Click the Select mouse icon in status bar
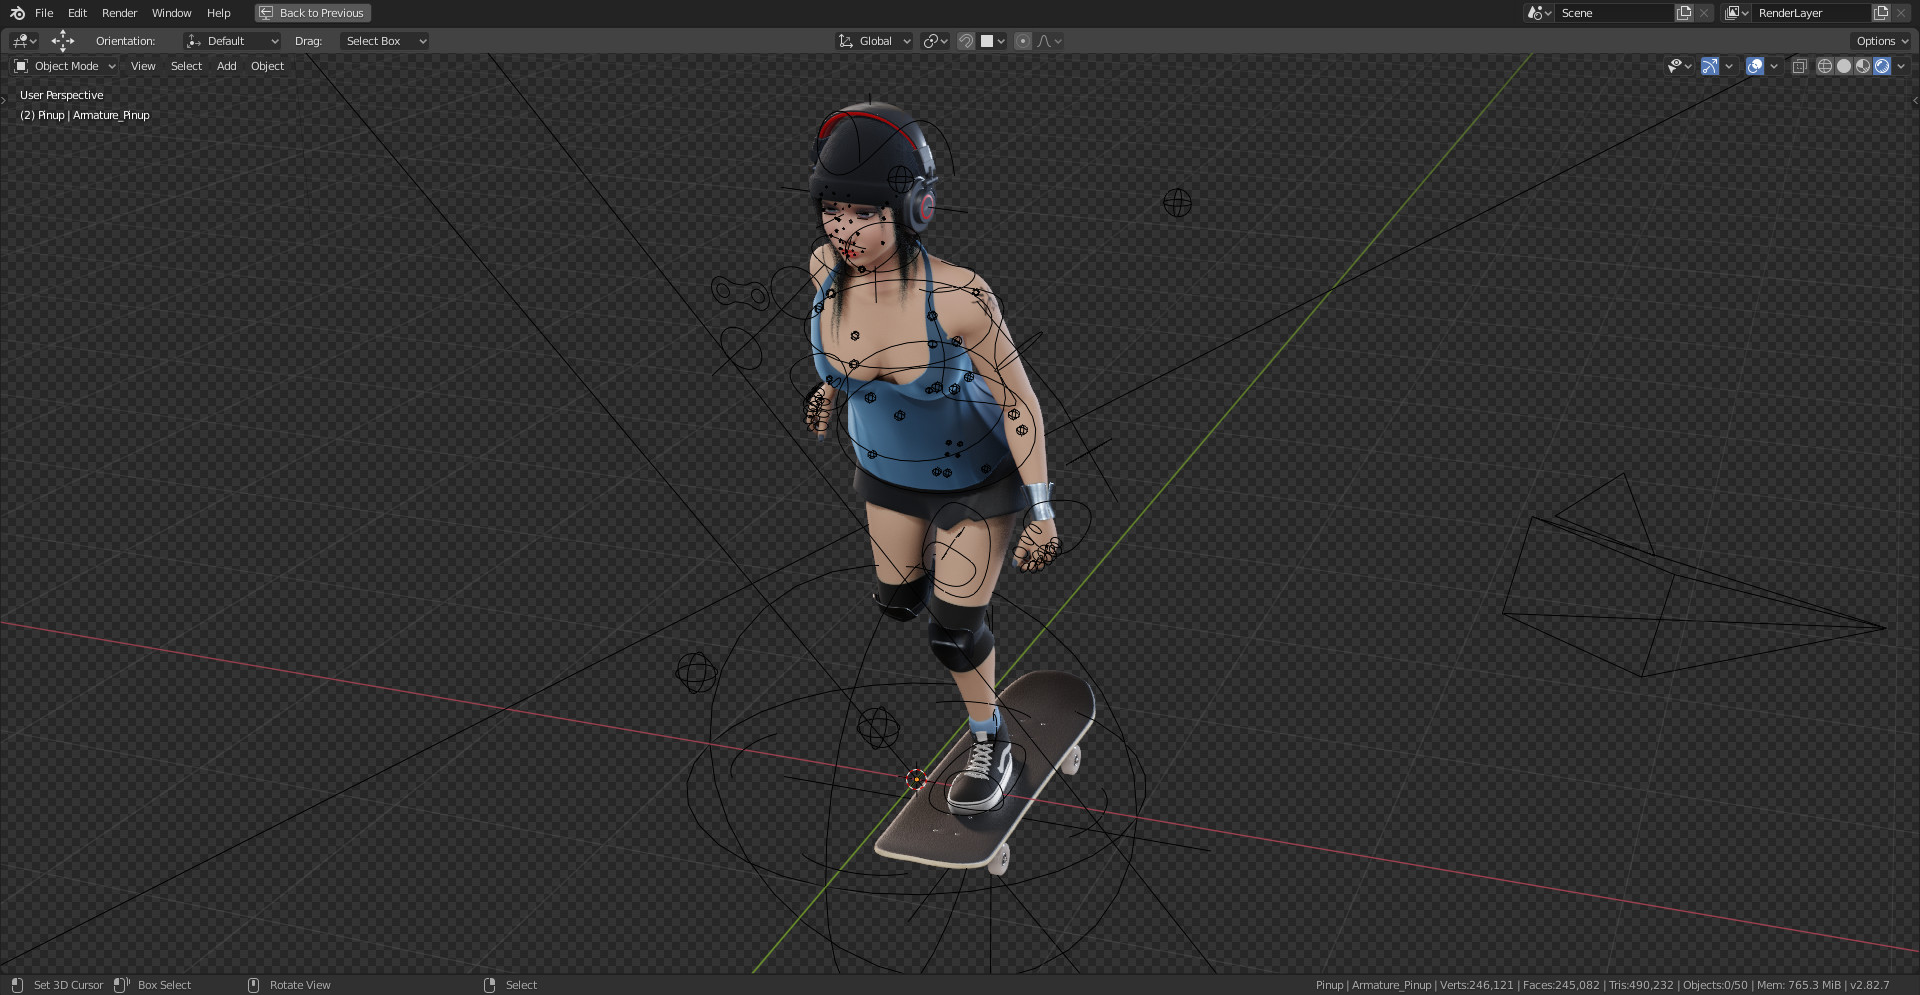The height and width of the screenshot is (995, 1920). pyautogui.click(x=489, y=985)
